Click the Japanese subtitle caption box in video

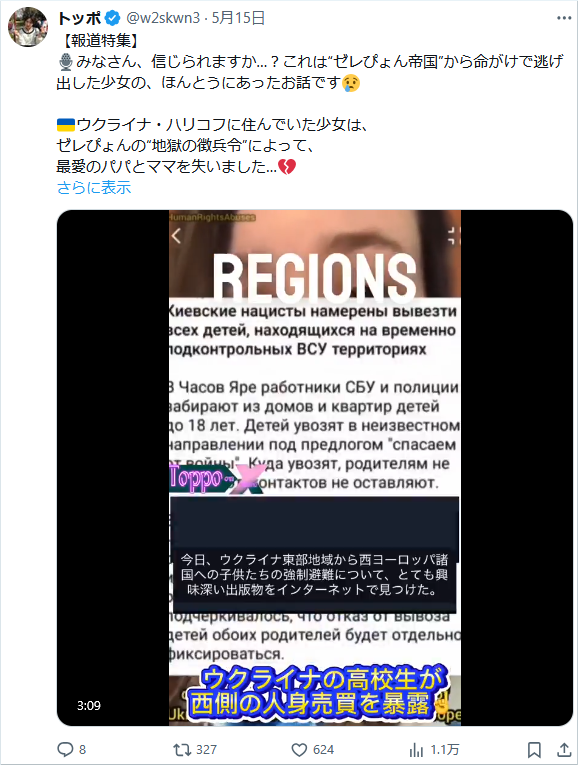pos(315,574)
